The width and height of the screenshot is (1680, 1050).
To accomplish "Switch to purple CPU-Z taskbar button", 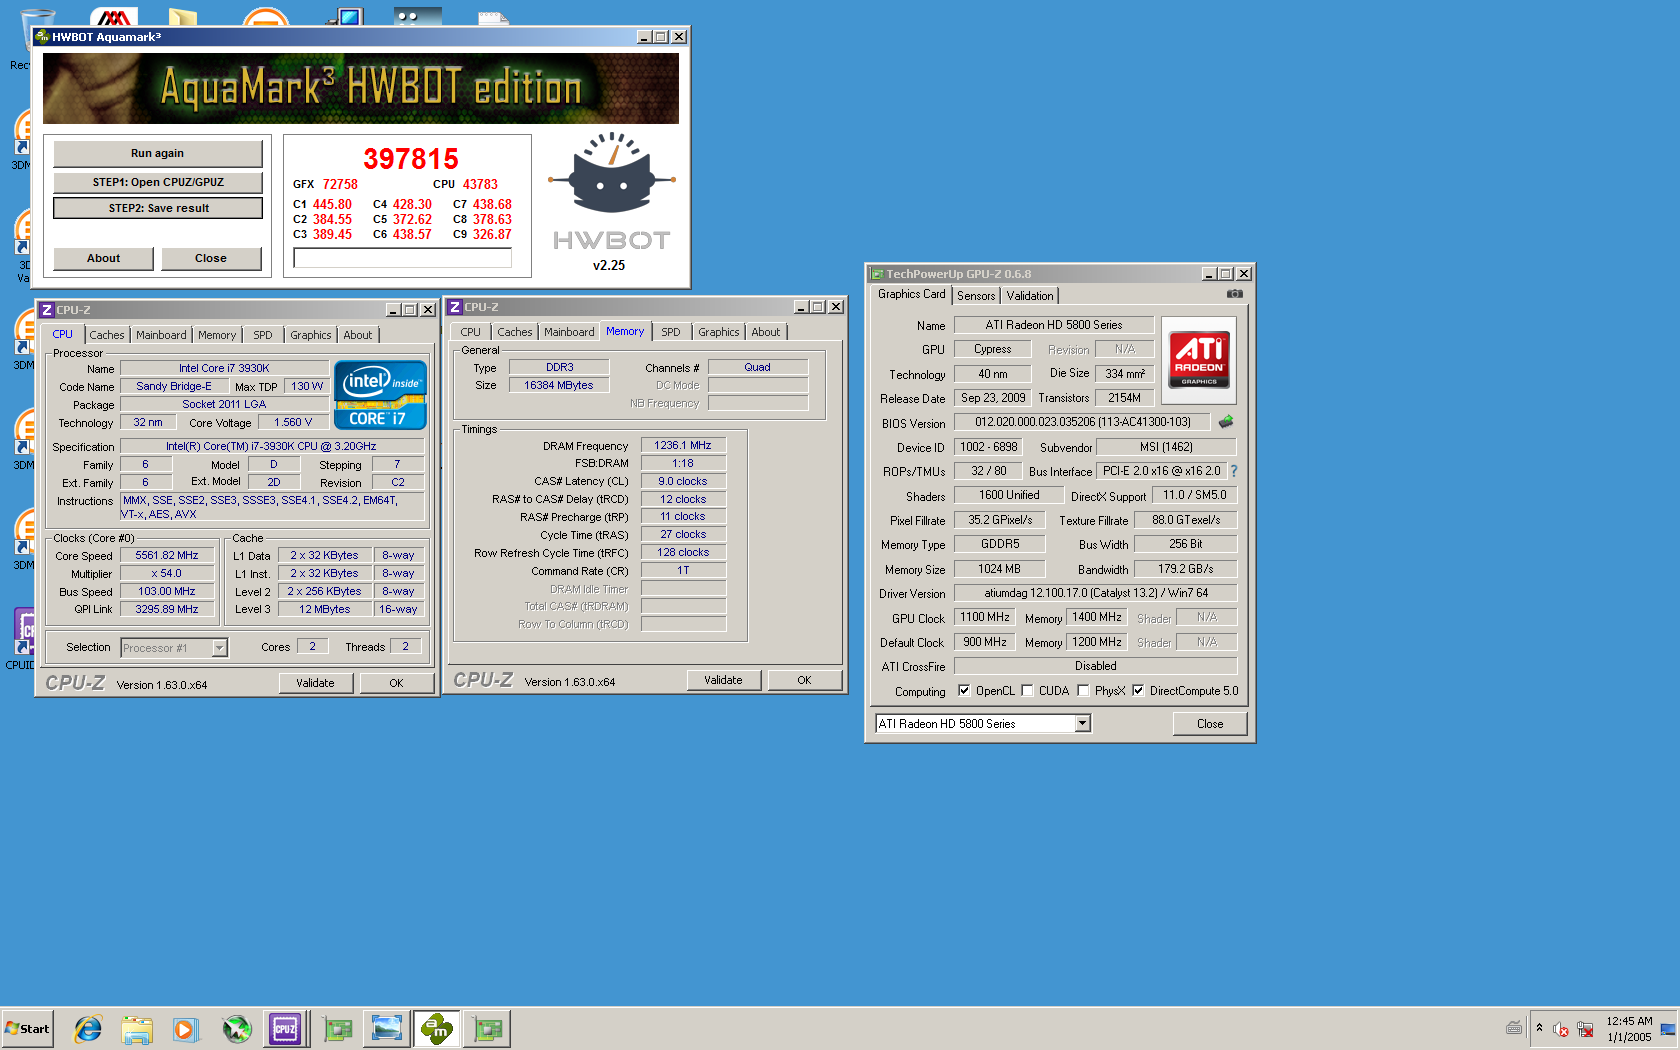I will (285, 1028).
